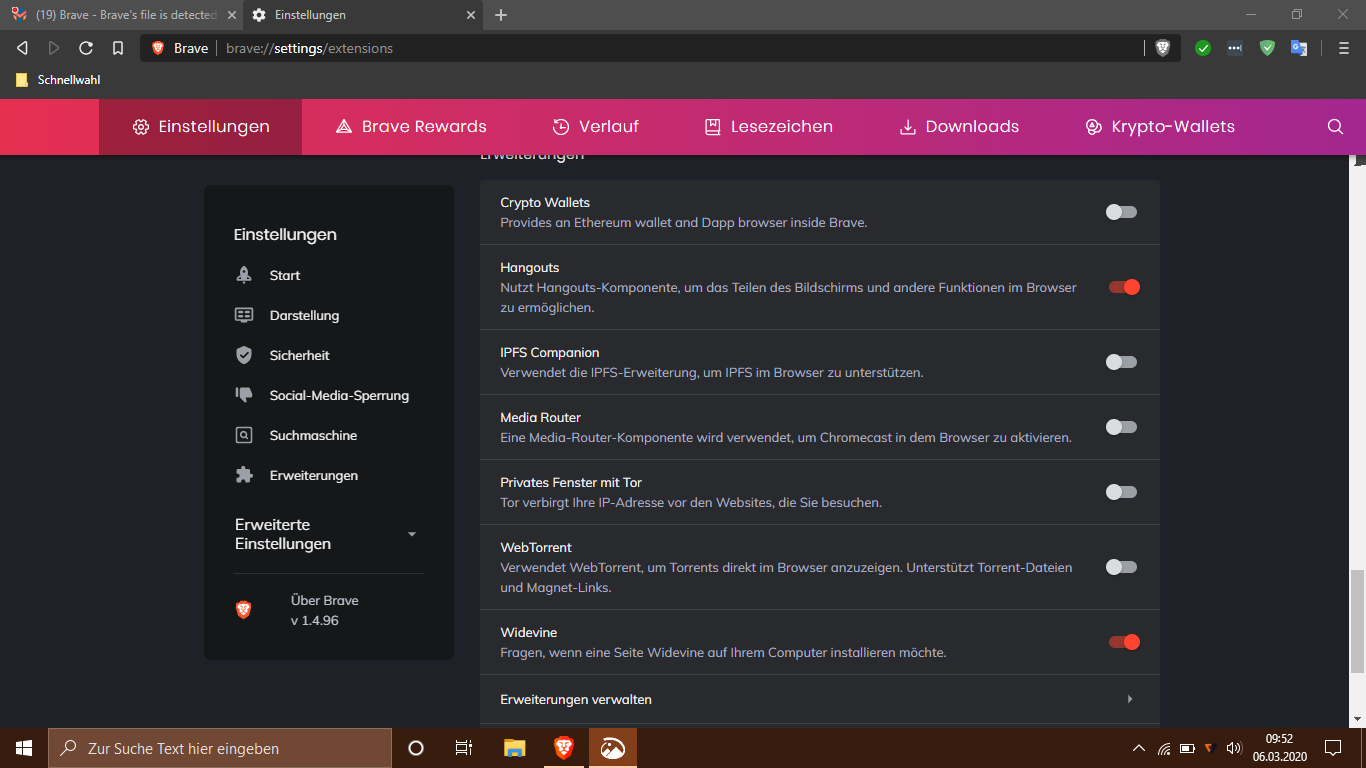This screenshot has height=768, width=1366.
Task: Disable the Hangouts toggle
Action: click(x=1124, y=287)
